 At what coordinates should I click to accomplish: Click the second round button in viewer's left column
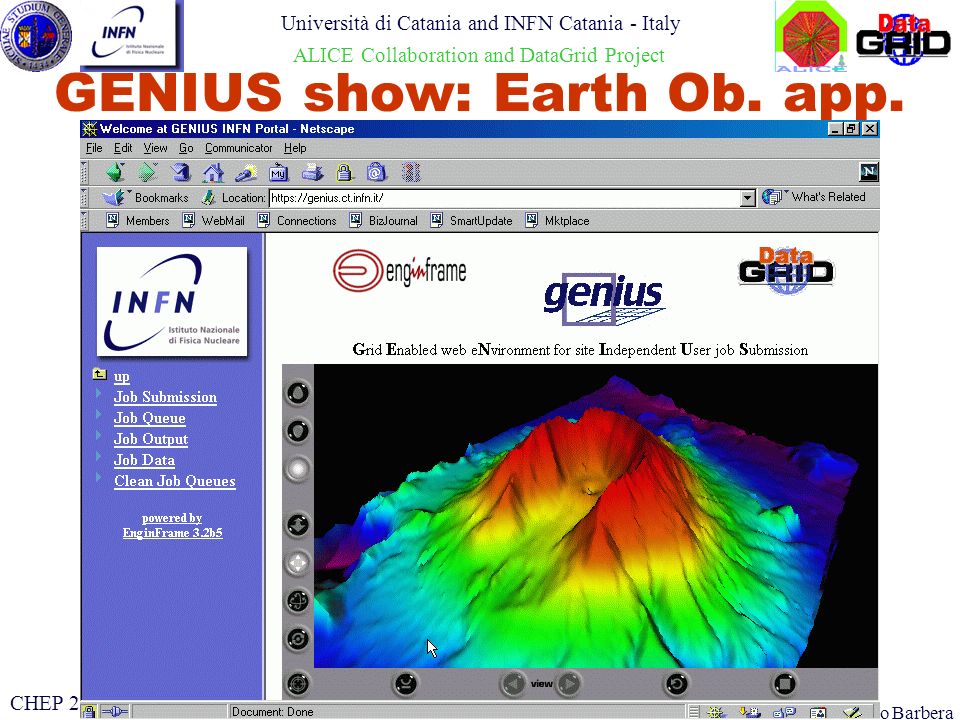pos(298,431)
